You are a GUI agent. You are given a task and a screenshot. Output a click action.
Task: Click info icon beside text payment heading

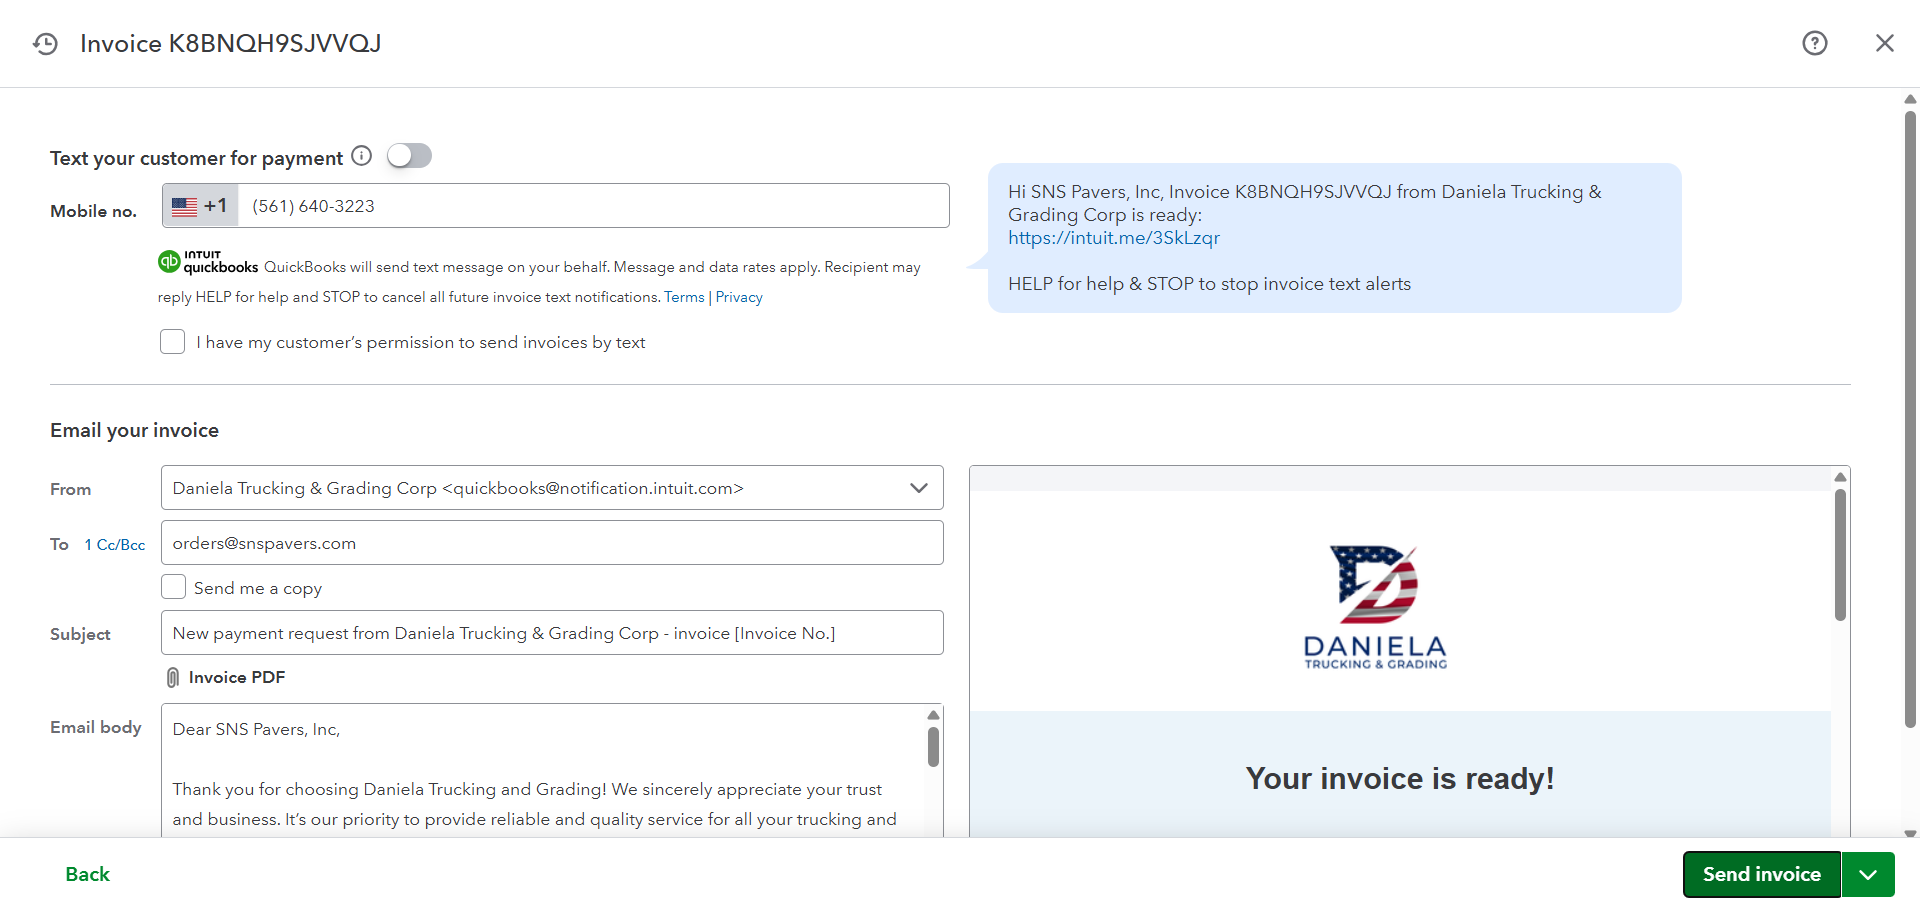(362, 156)
